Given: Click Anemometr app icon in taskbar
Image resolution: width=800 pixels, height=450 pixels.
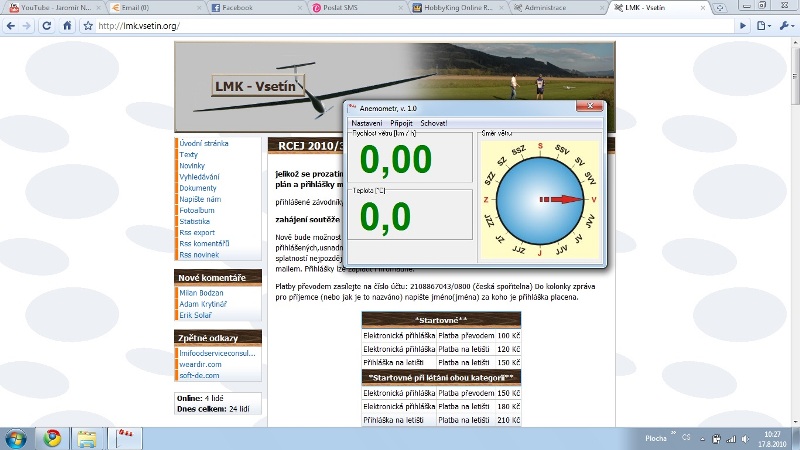Looking at the screenshot, I should pos(125,438).
